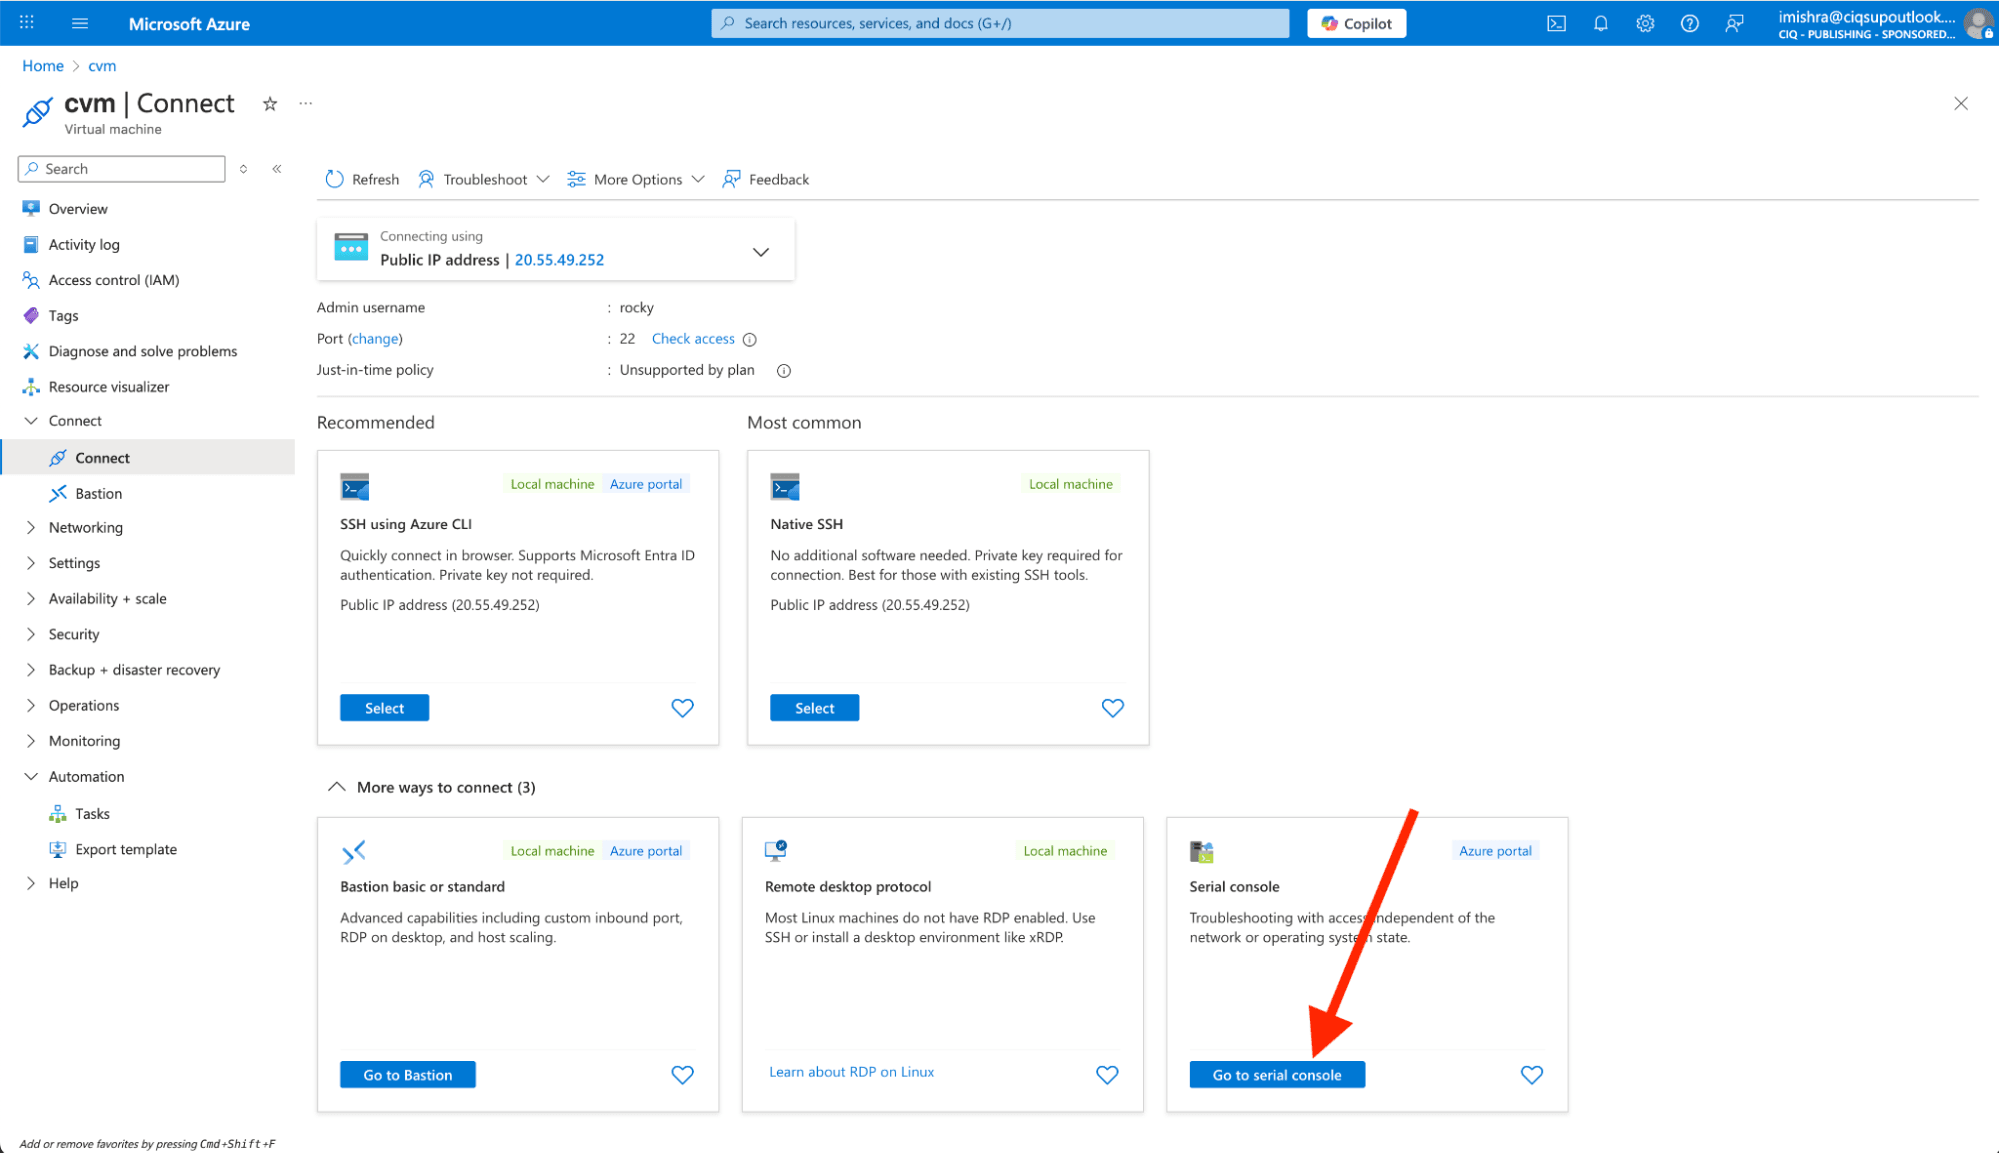Open the Azure portal hamburger menu
Screen dimensions: 1999x1153
pyautogui.click(x=80, y=23)
